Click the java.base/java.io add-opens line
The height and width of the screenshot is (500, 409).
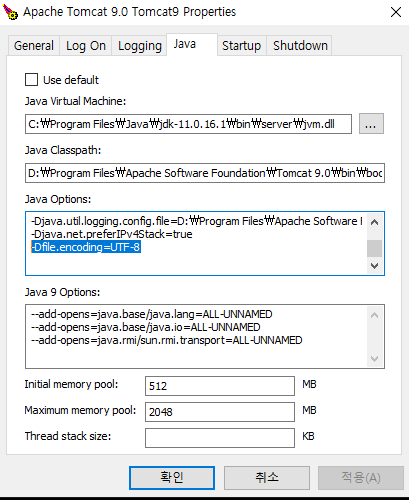pos(146,327)
